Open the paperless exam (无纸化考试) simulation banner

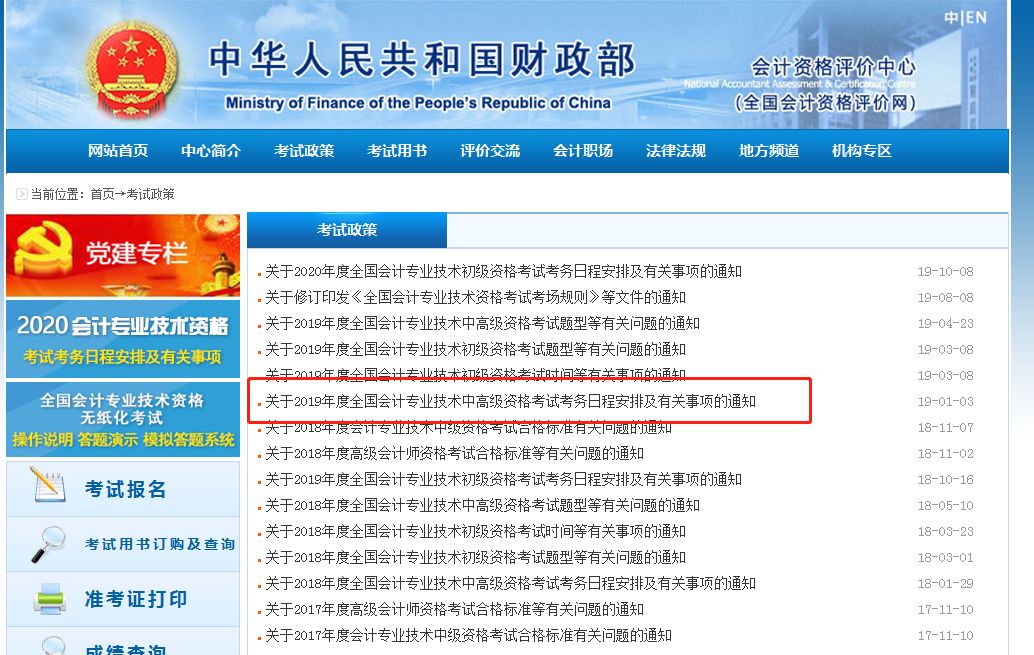(122, 418)
